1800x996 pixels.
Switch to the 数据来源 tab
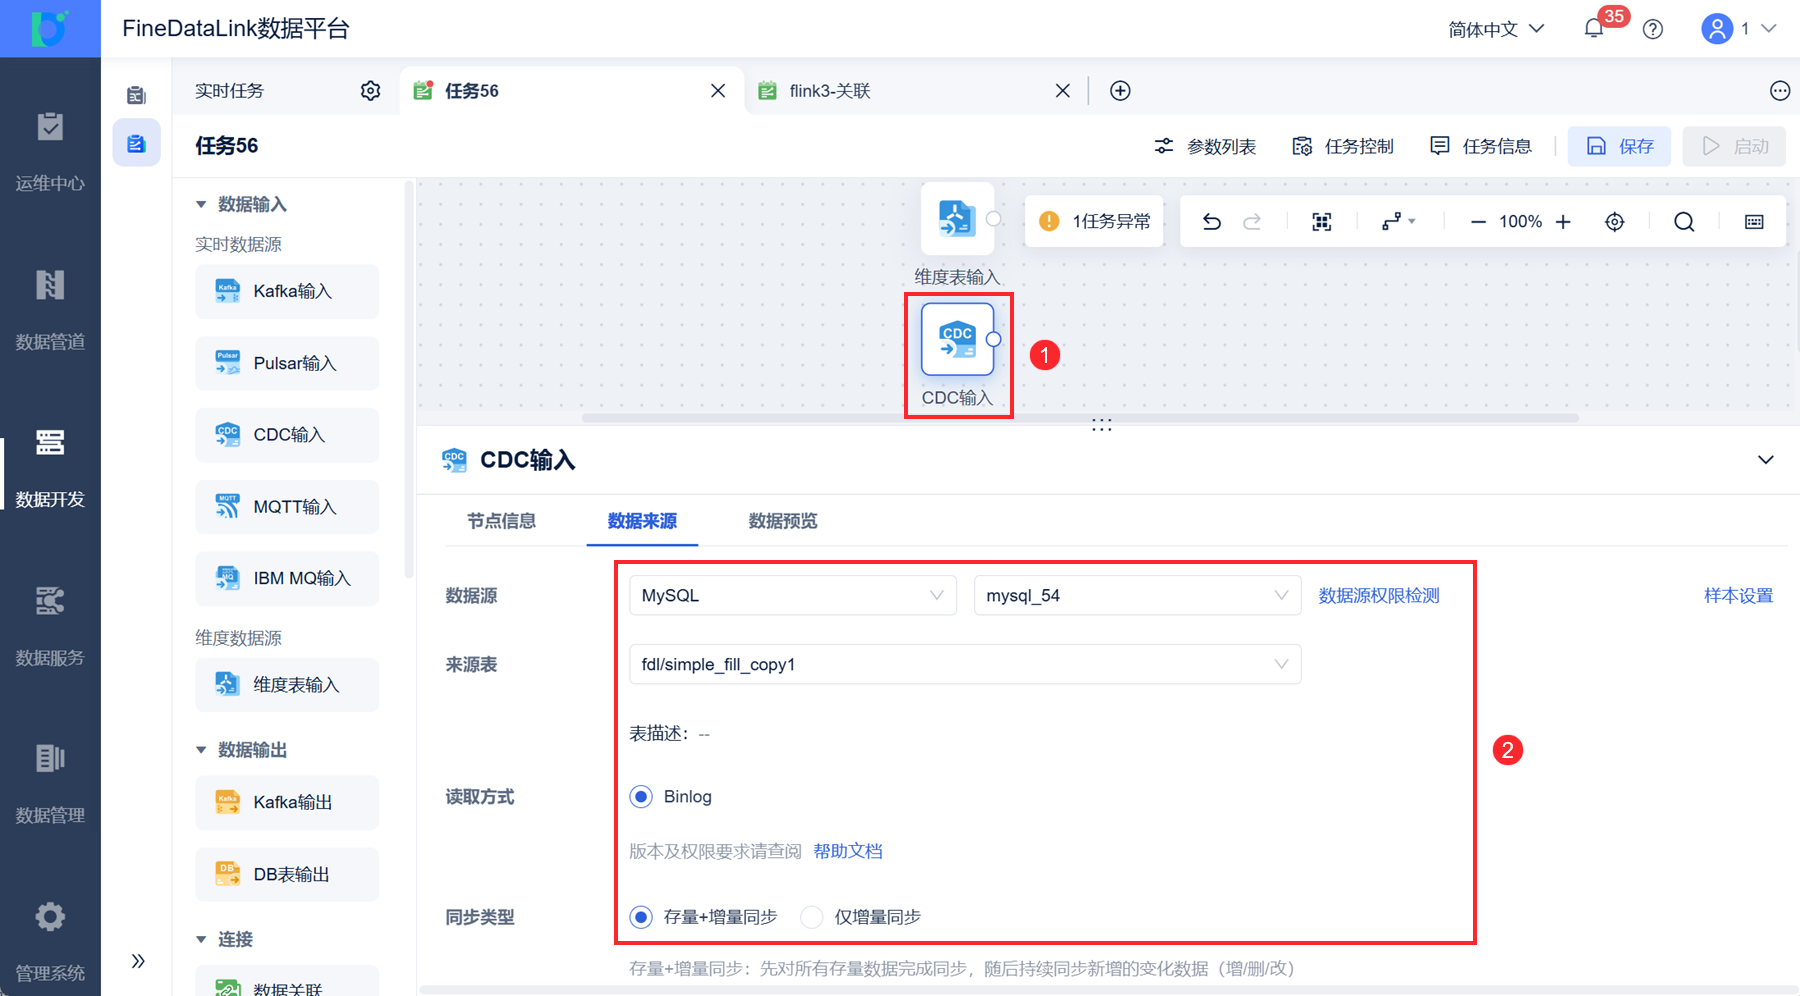[x=642, y=521]
